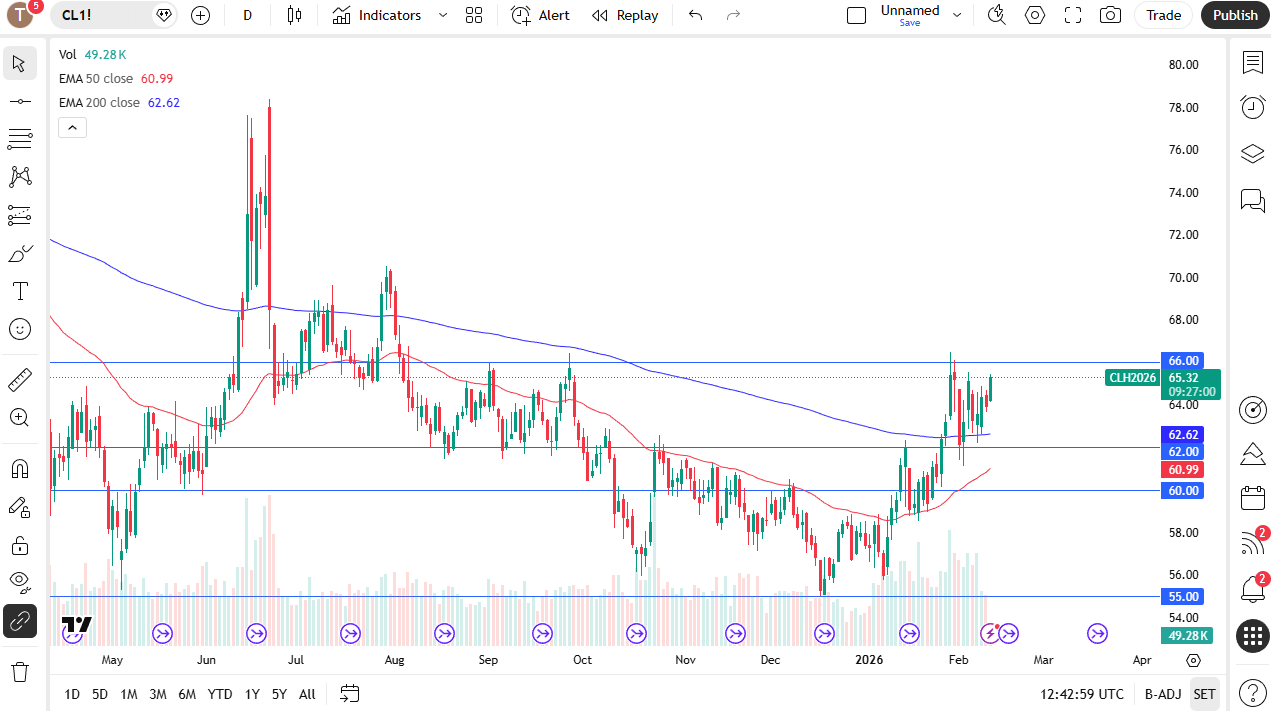1271x711 pixels.
Task: Toggle stay in drawing mode
Action: tap(19, 507)
